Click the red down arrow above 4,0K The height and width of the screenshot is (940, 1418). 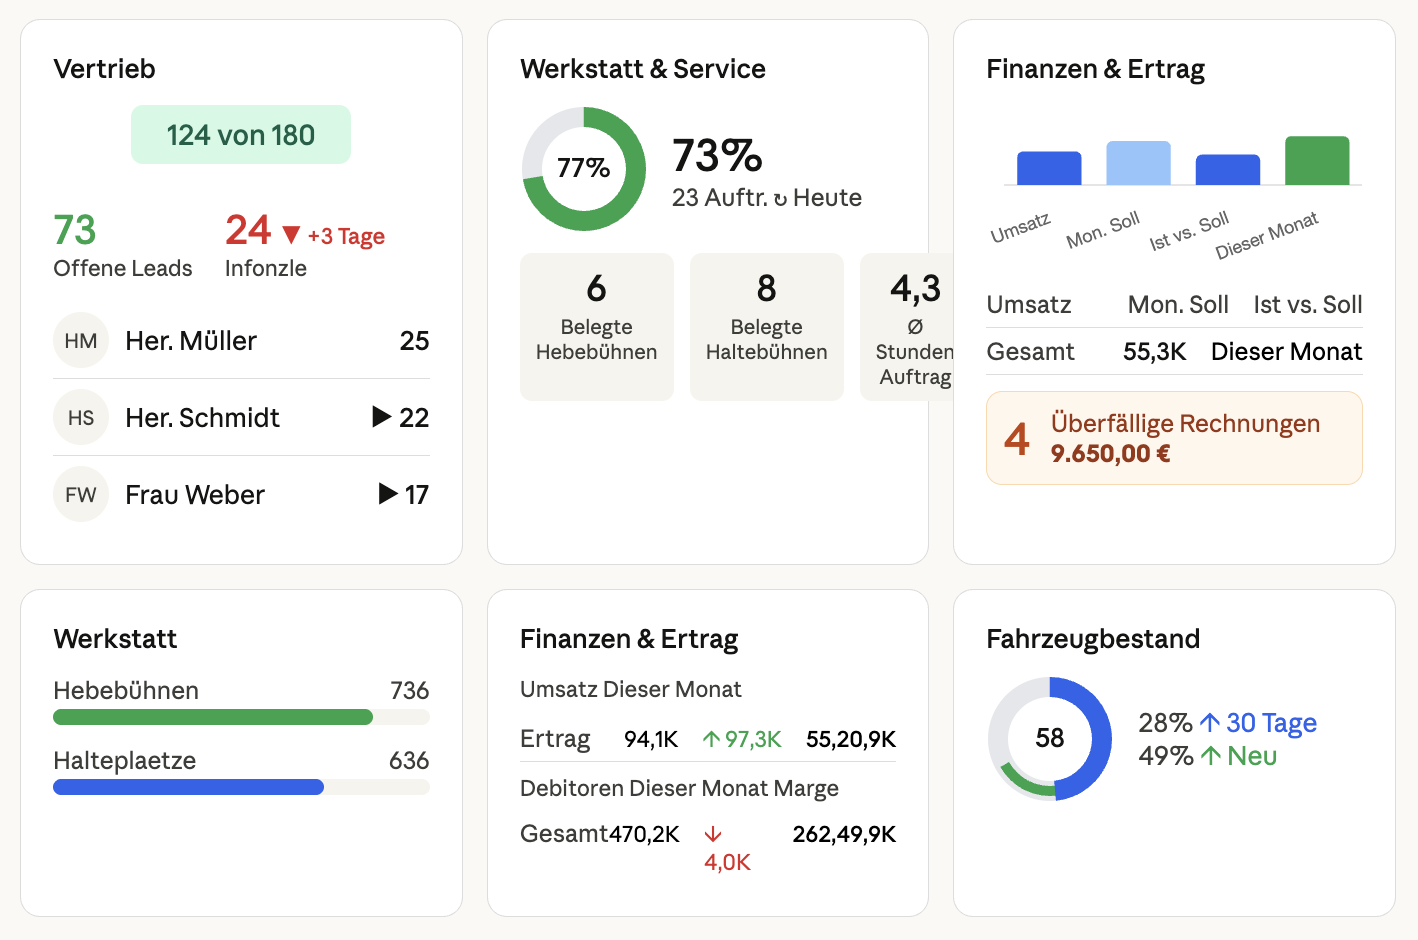pos(713,834)
